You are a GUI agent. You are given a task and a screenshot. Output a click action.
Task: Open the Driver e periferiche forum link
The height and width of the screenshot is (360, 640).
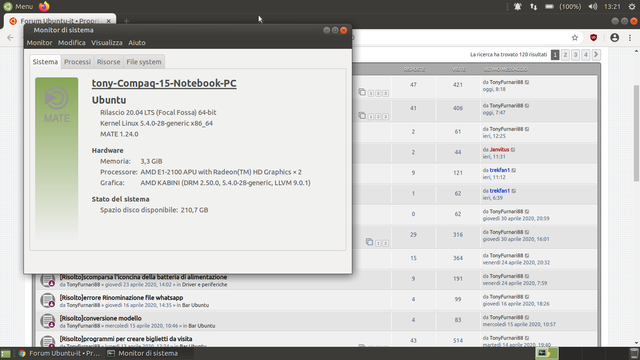204,284
